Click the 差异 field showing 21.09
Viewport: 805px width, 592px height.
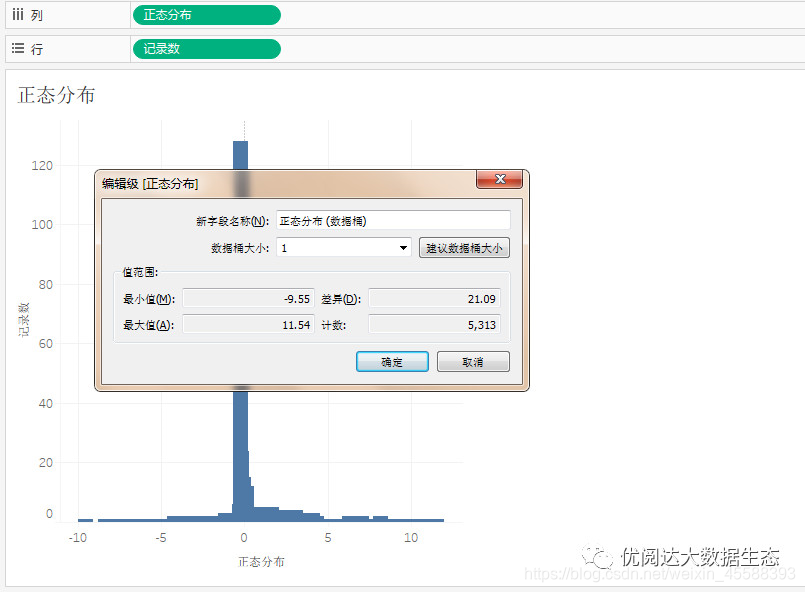(434, 299)
